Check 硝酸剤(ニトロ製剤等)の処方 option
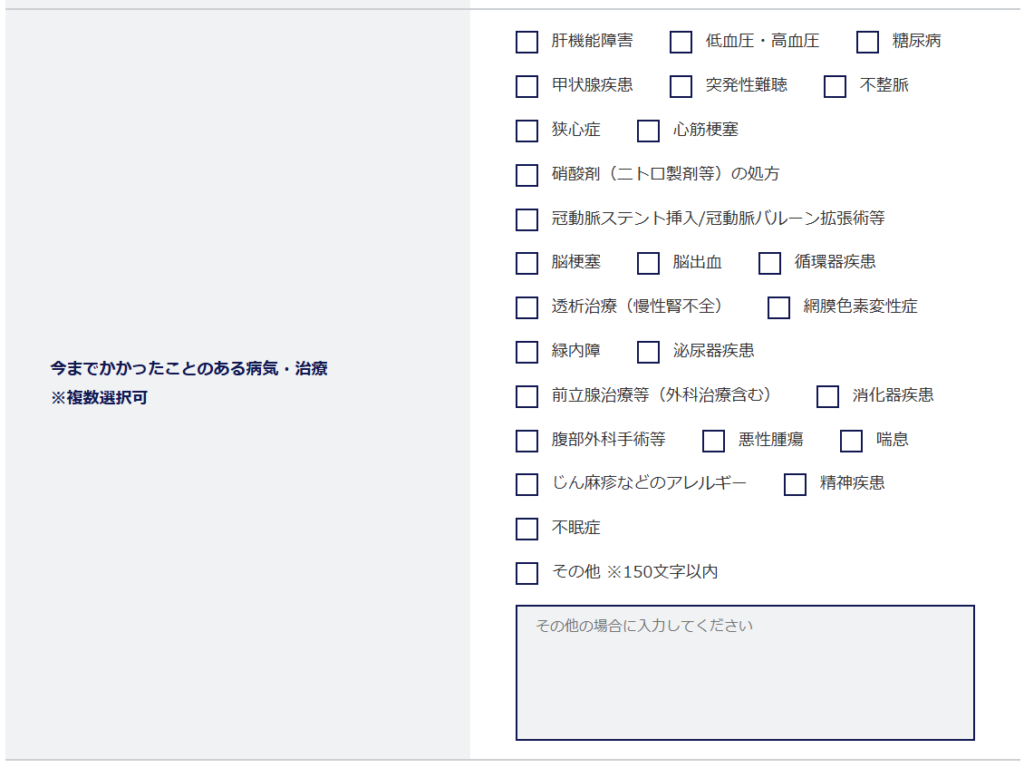This screenshot has width=1024, height=768. (526, 175)
